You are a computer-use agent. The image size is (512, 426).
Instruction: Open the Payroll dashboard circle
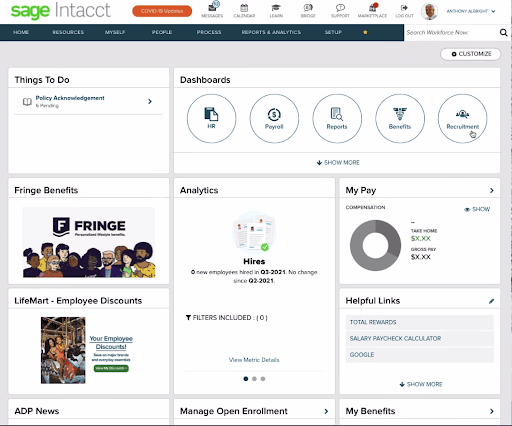pyautogui.click(x=274, y=118)
